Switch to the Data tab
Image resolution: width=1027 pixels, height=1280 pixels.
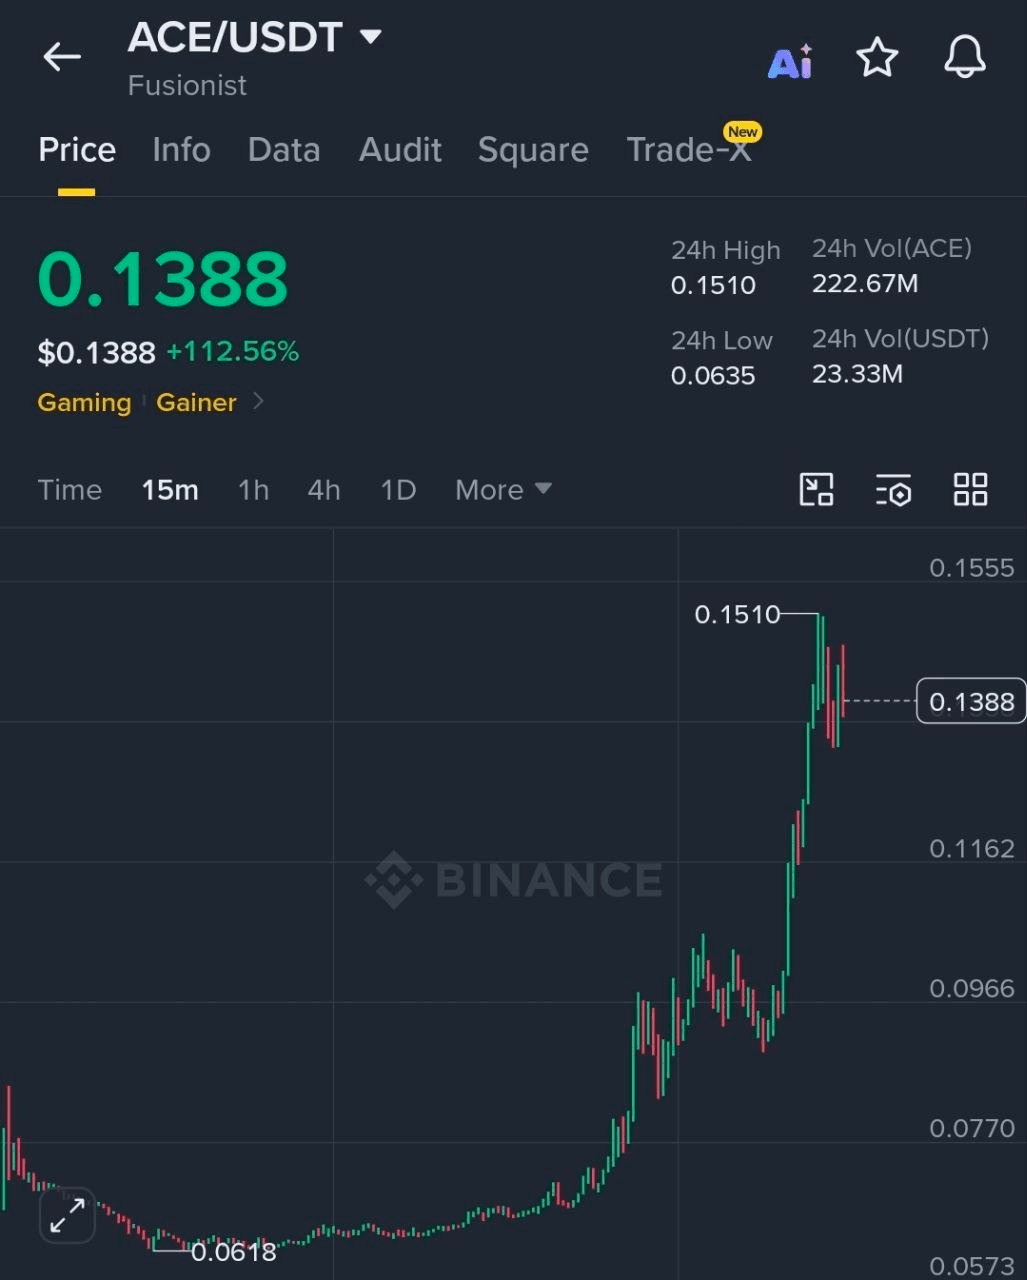coord(284,150)
